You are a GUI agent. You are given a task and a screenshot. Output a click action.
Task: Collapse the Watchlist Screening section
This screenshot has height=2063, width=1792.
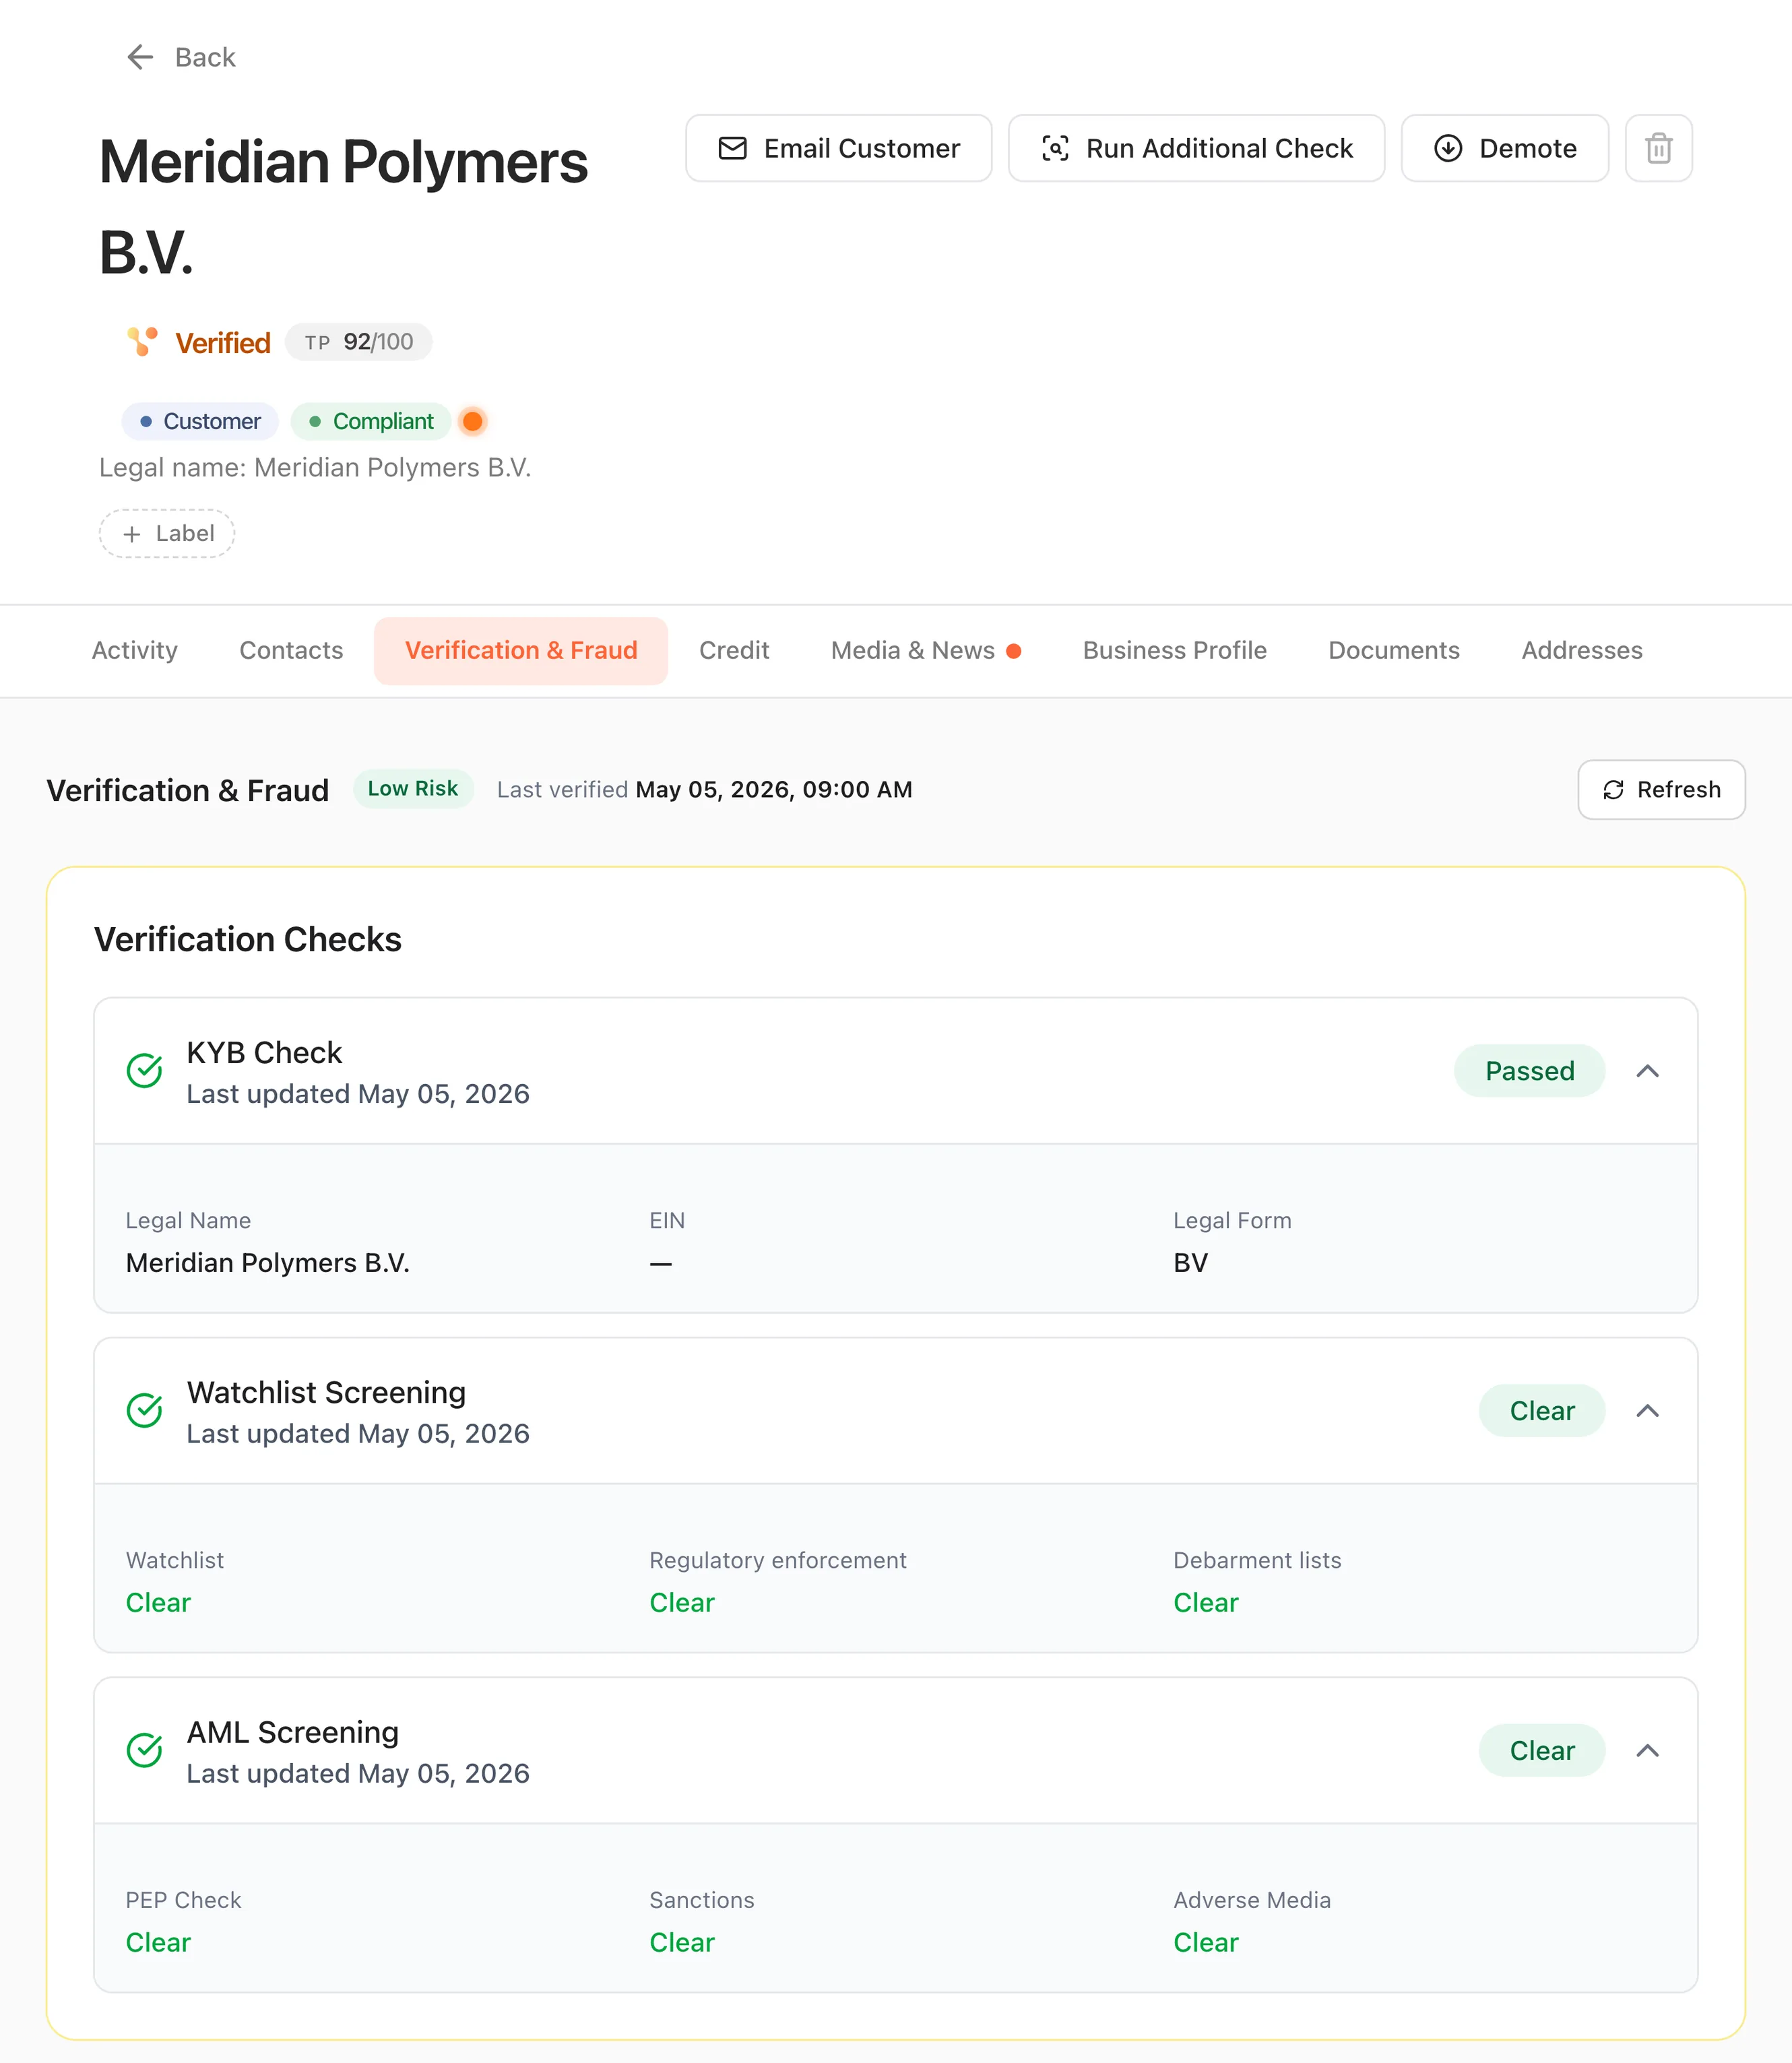click(x=1647, y=1411)
